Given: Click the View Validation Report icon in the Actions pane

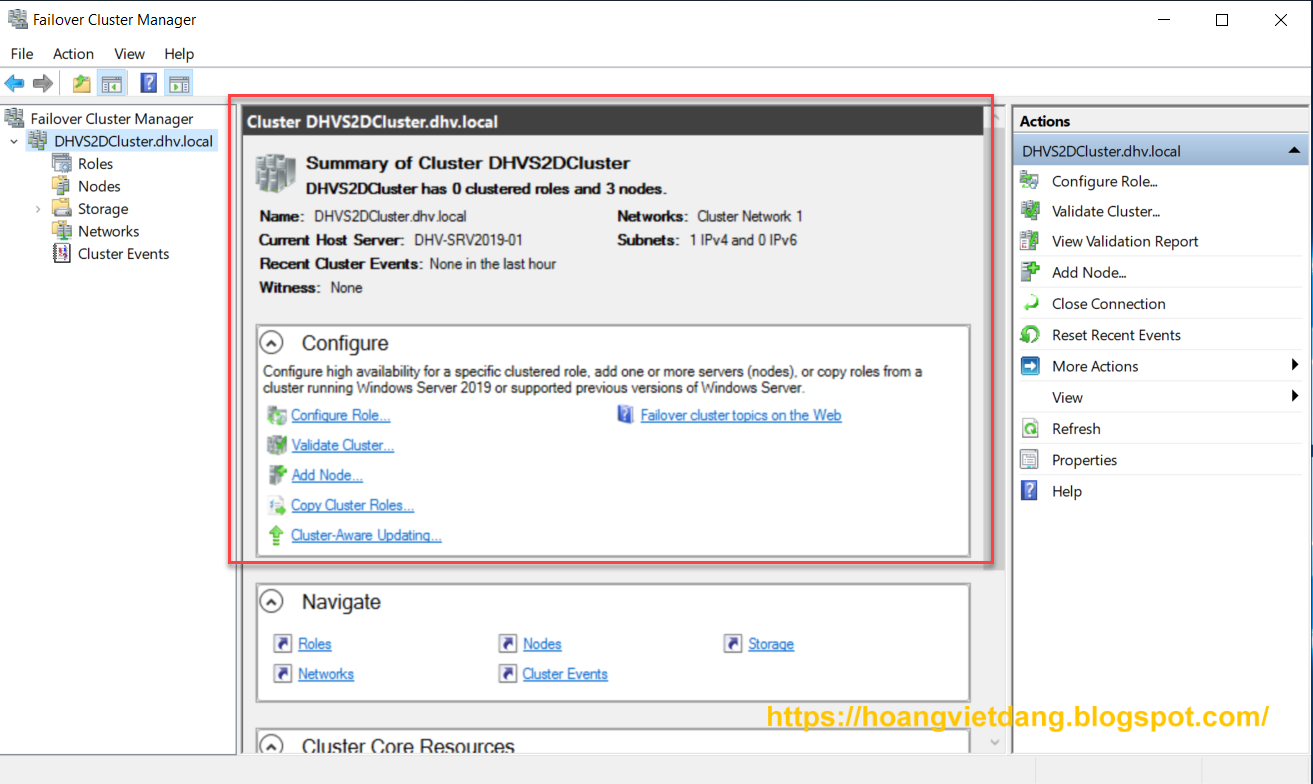Looking at the screenshot, I should (1030, 240).
